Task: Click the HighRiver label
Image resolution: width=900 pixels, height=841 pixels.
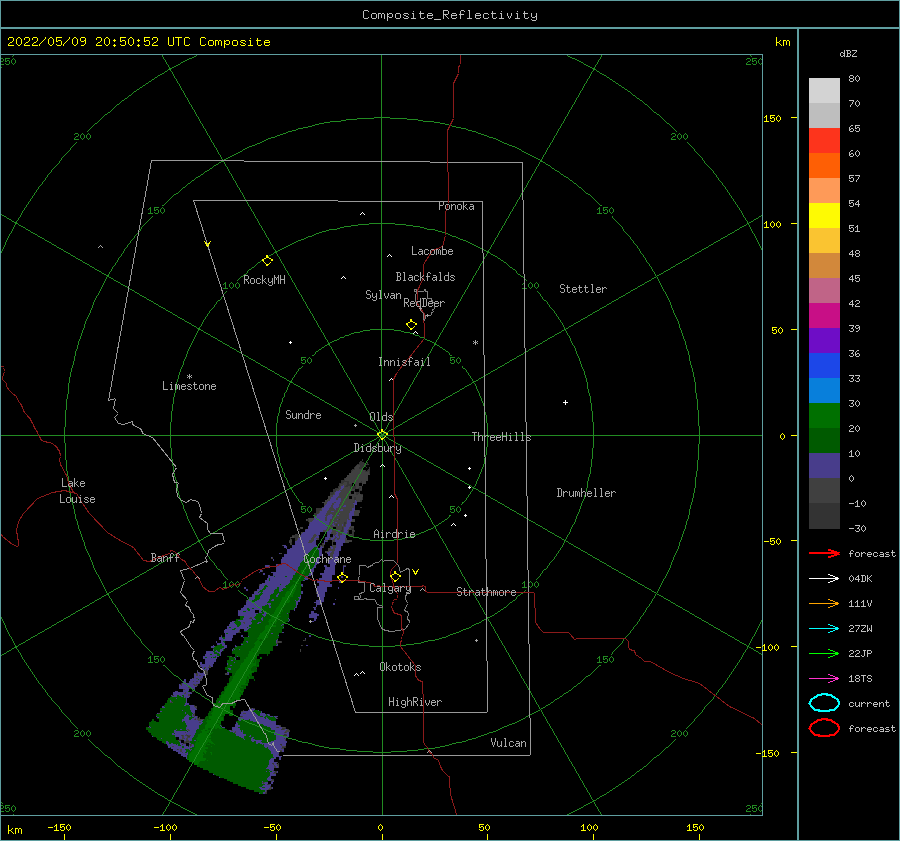Action: pos(415,702)
